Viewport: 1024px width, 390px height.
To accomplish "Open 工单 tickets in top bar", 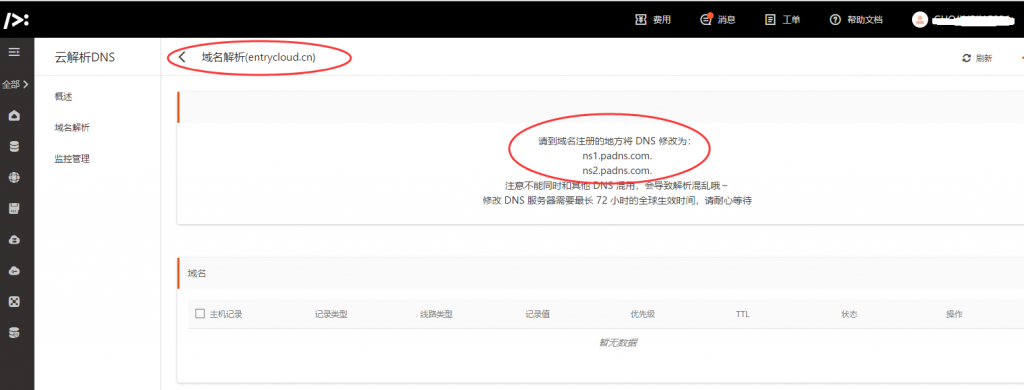I will (x=782, y=20).
